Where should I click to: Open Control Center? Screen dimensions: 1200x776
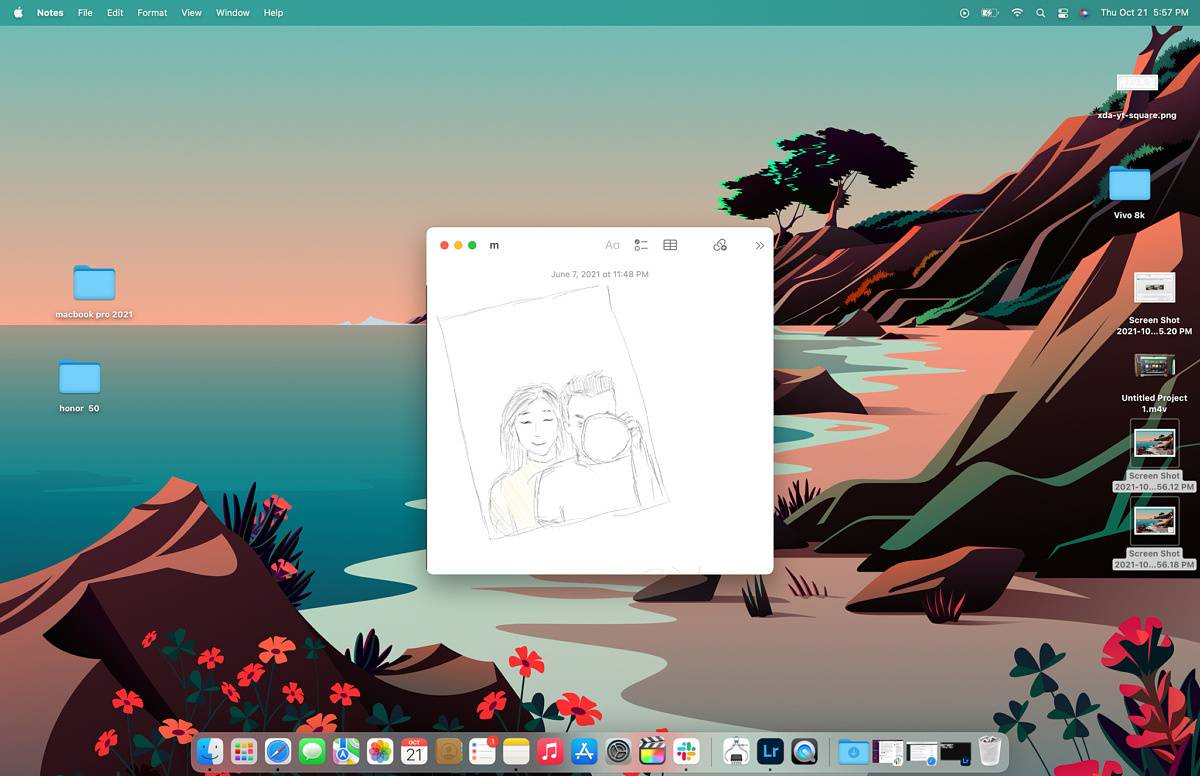pos(1063,13)
